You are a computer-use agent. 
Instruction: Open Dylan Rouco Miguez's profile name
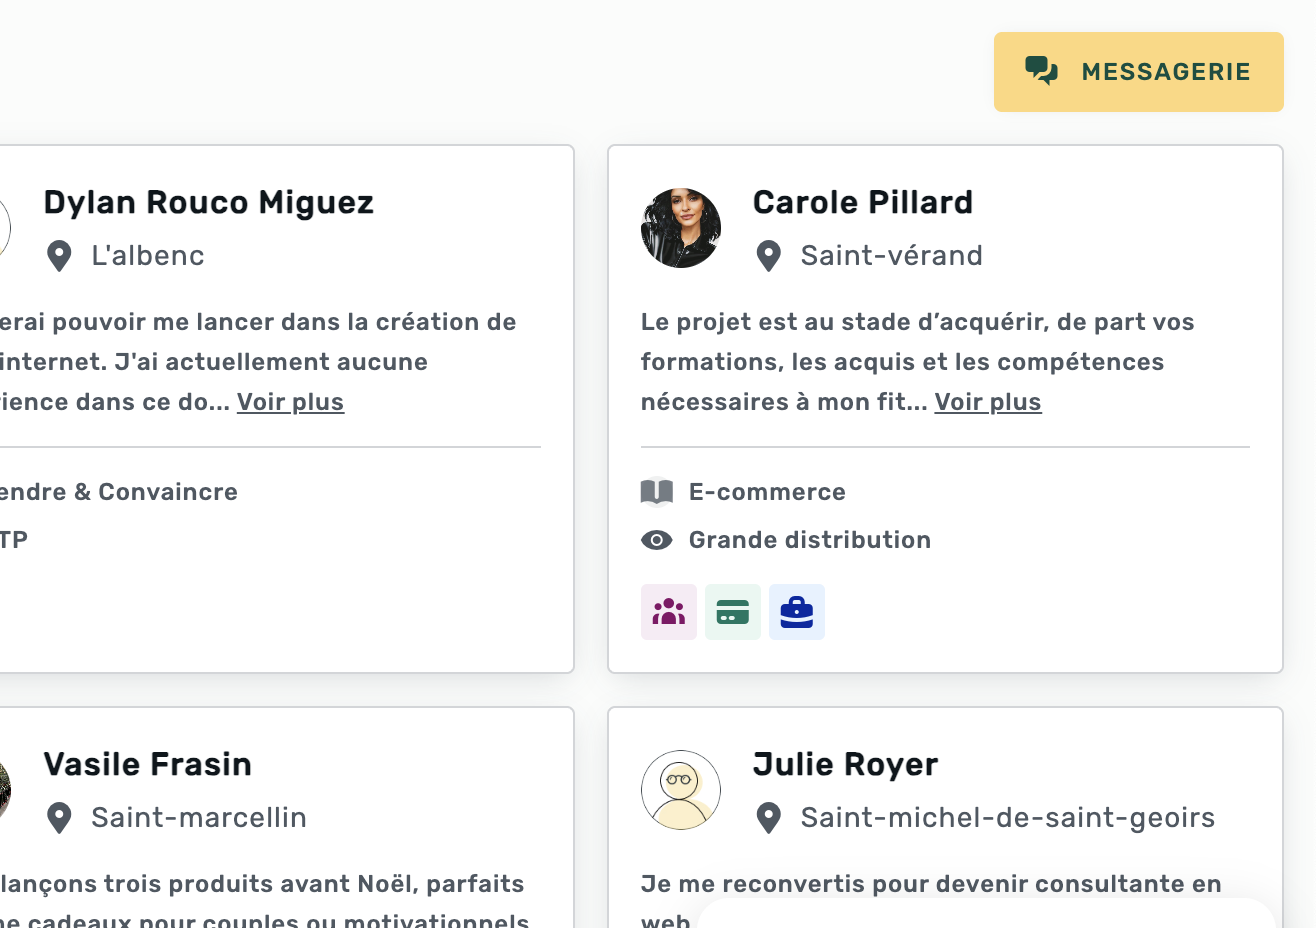[x=208, y=202]
